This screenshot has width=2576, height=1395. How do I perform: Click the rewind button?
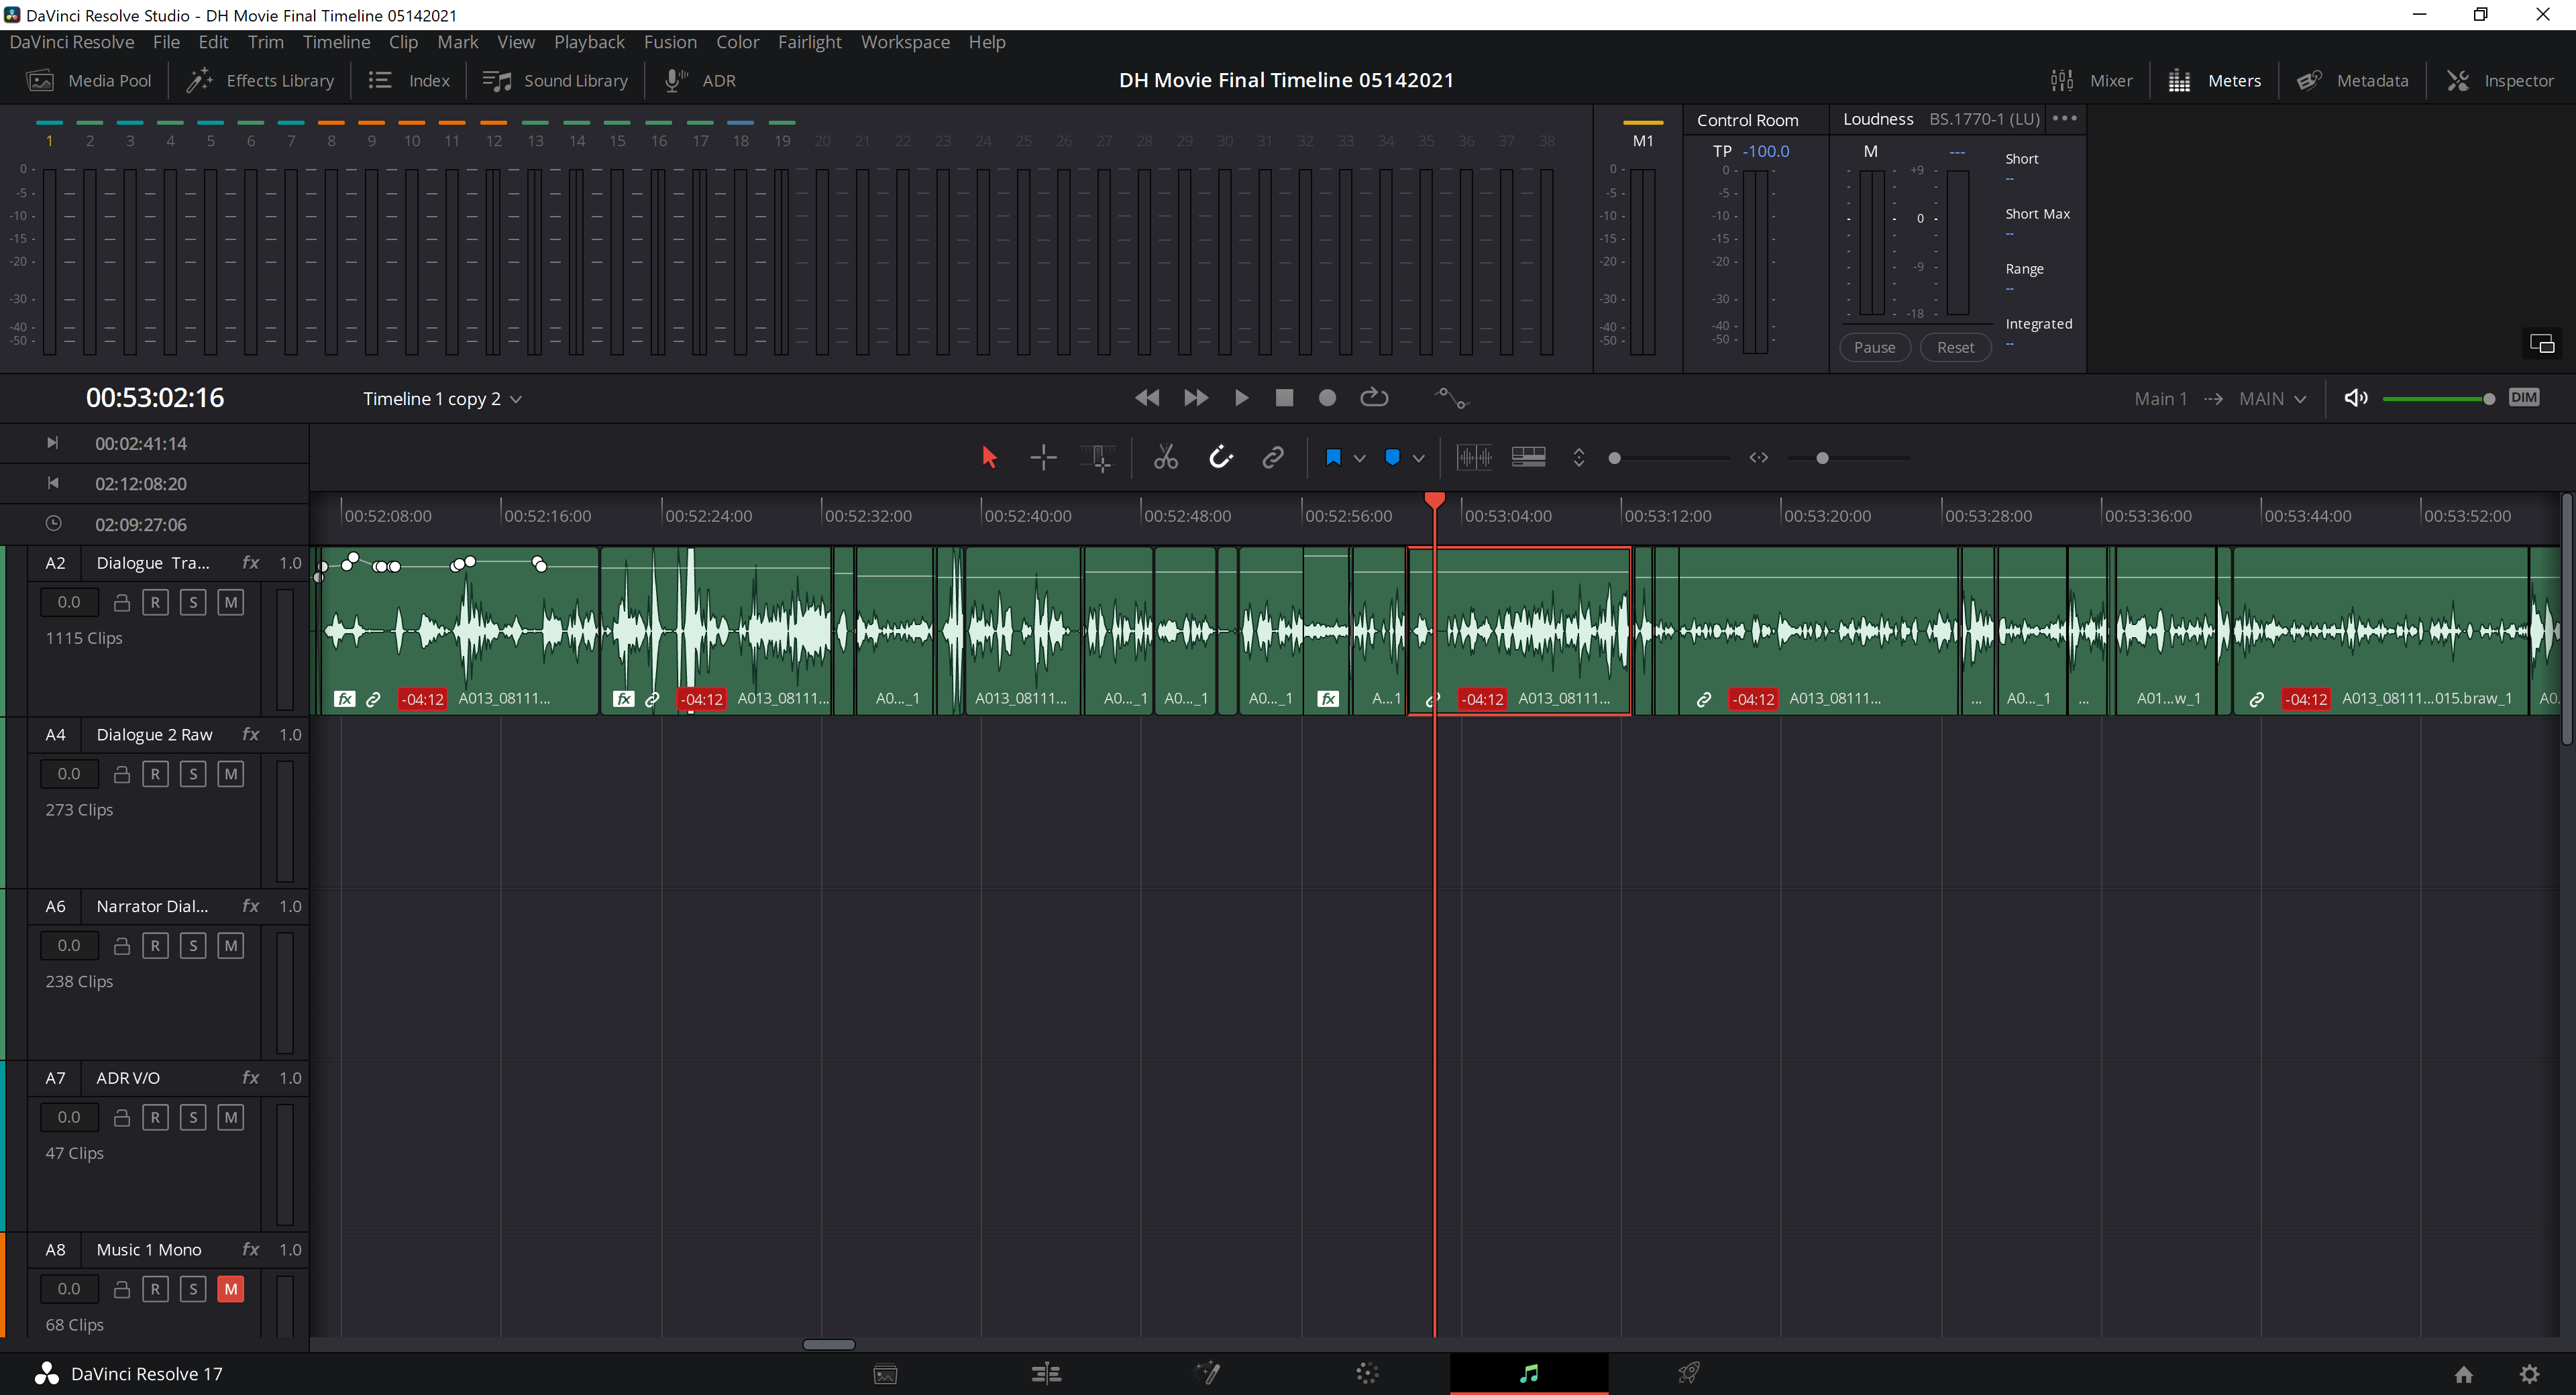[1147, 398]
